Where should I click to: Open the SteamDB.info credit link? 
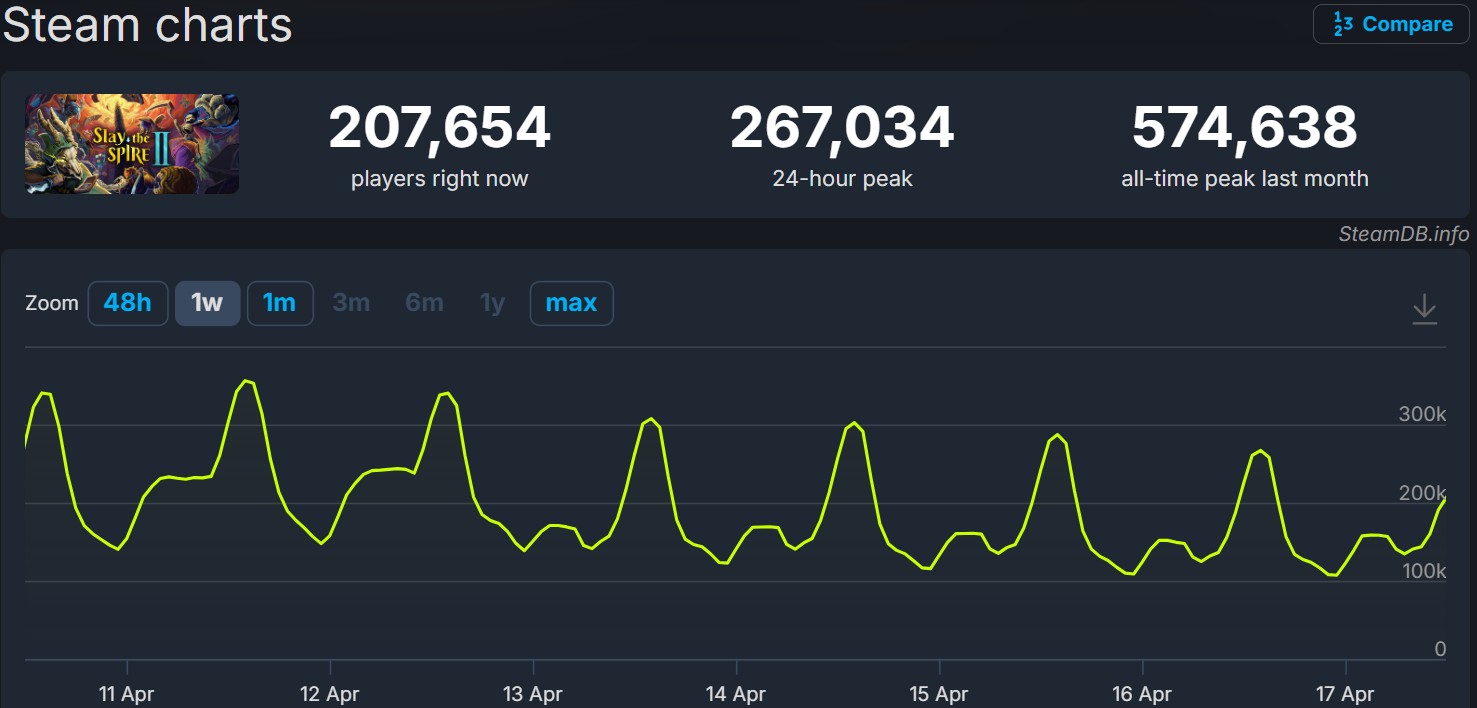point(1403,234)
